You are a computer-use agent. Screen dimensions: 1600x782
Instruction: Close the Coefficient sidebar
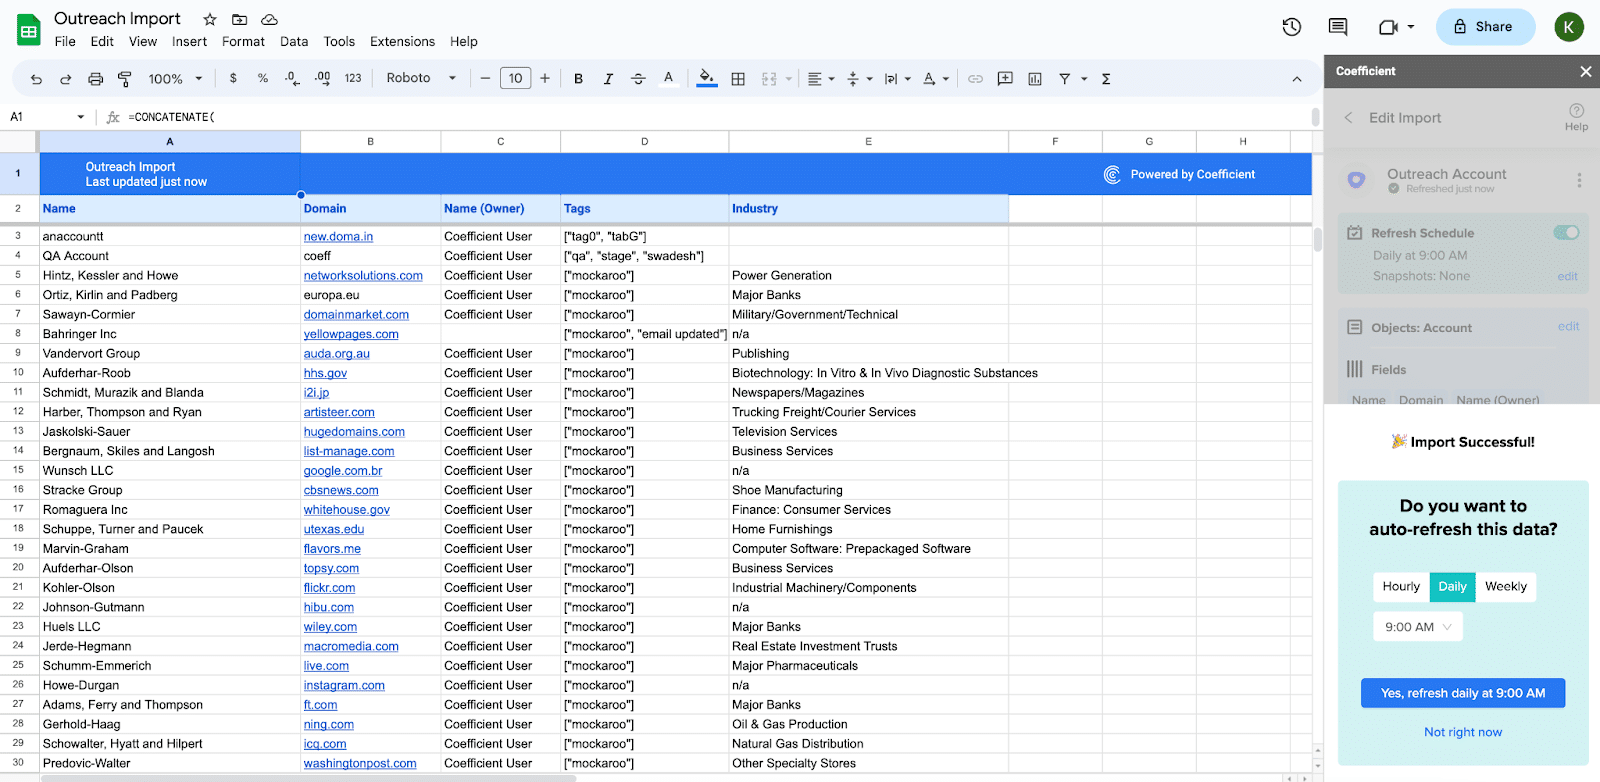click(x=1585, y=71)
